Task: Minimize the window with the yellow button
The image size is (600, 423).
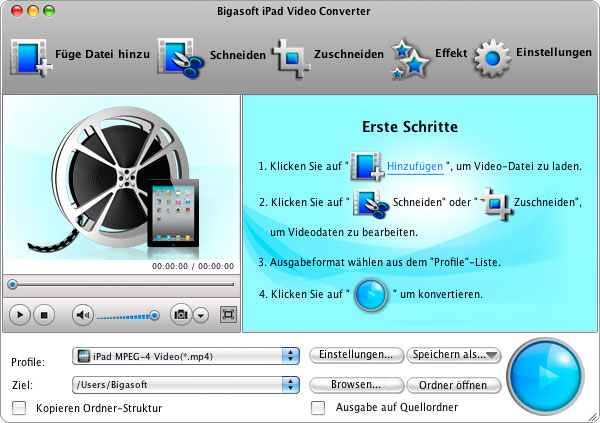Action: [33, 11]
